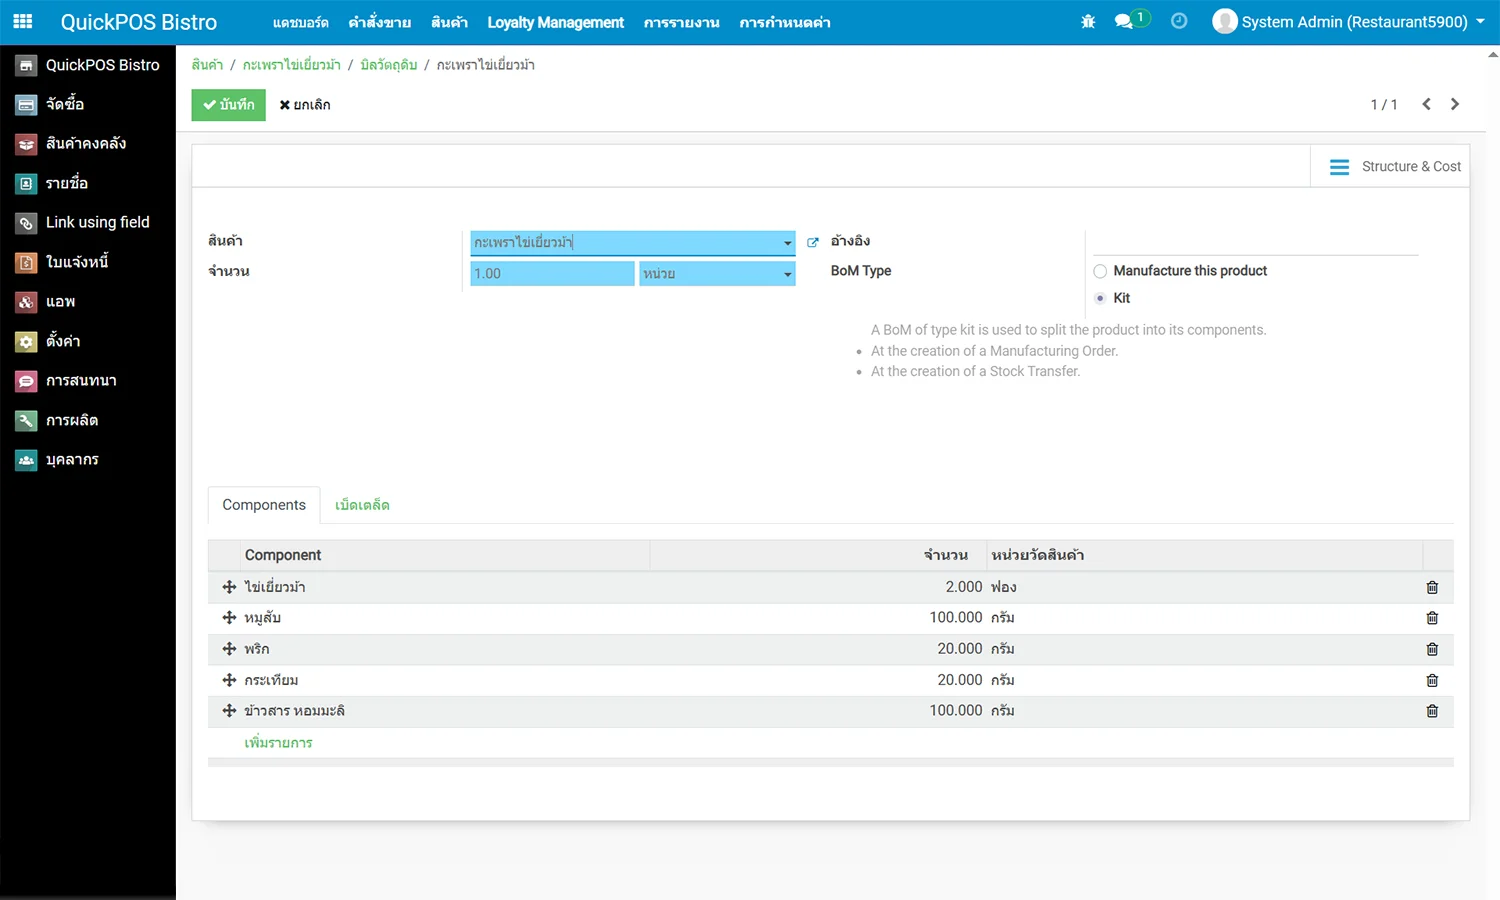Click the debug bug icon

click(x=1088, y=22)
